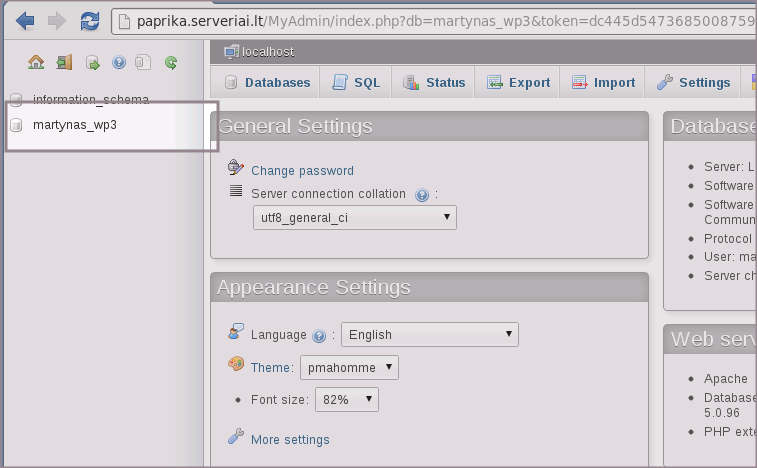Click the Change password link

point(302,171)
